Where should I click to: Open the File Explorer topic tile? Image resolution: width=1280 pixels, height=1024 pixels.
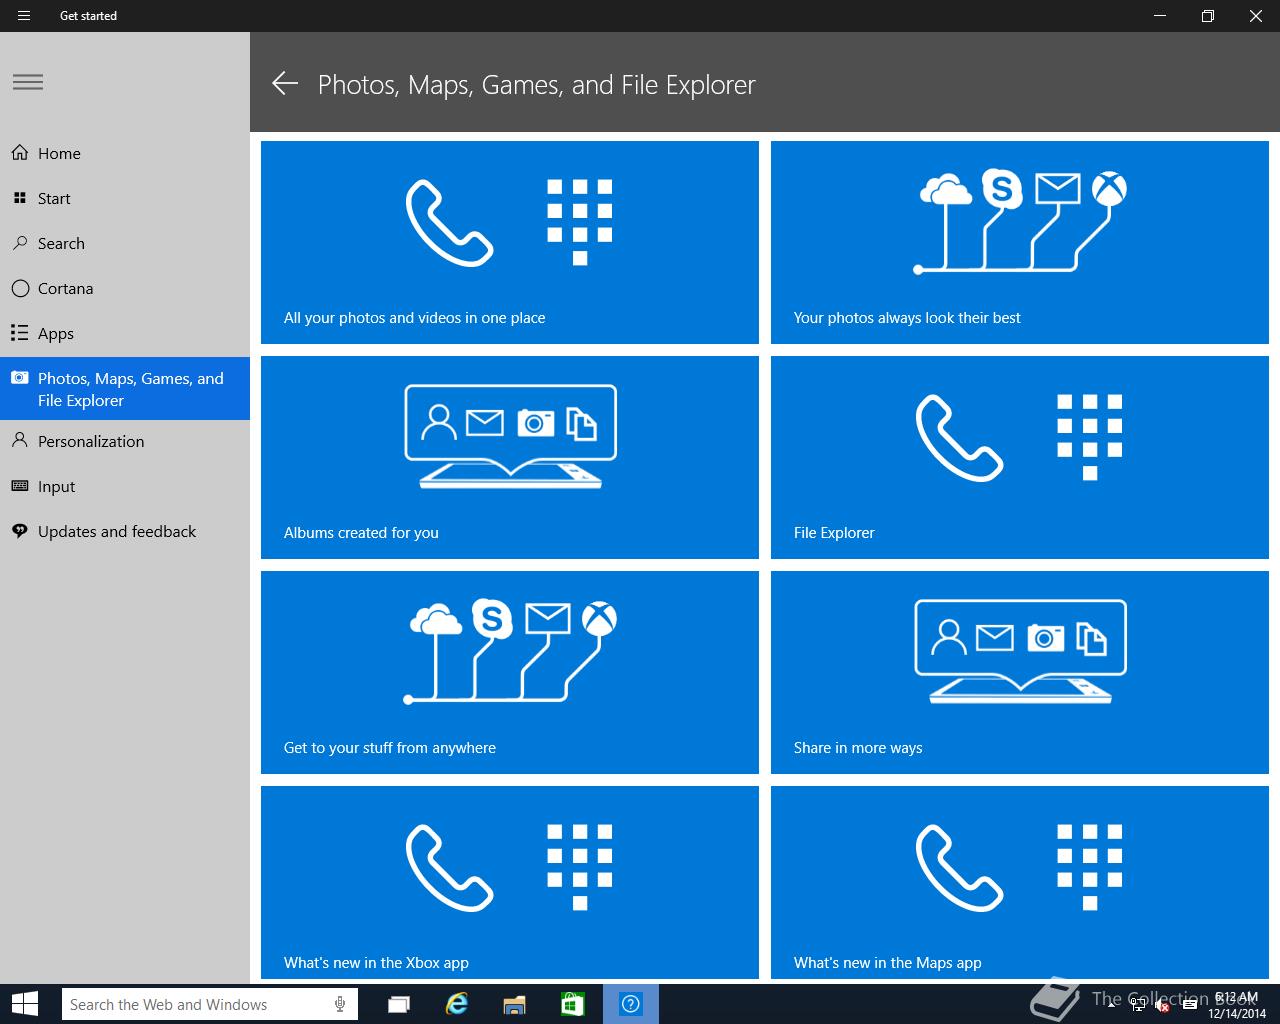tap(1020, 457)
